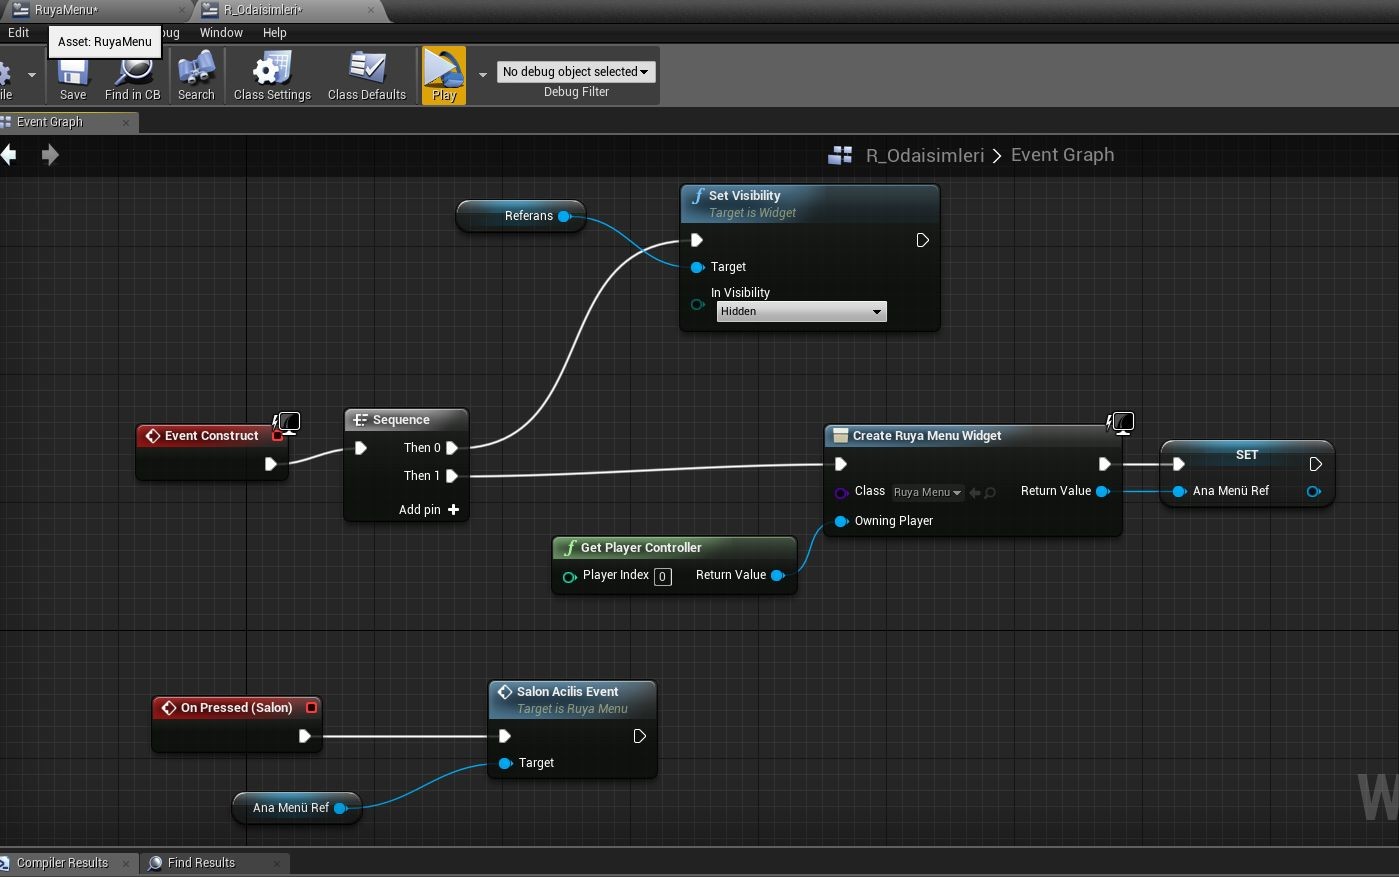This screenshot has width=1399, height=877.
Task: Close the R_Odaisimleri asset tab
Action: coord(371,10)
